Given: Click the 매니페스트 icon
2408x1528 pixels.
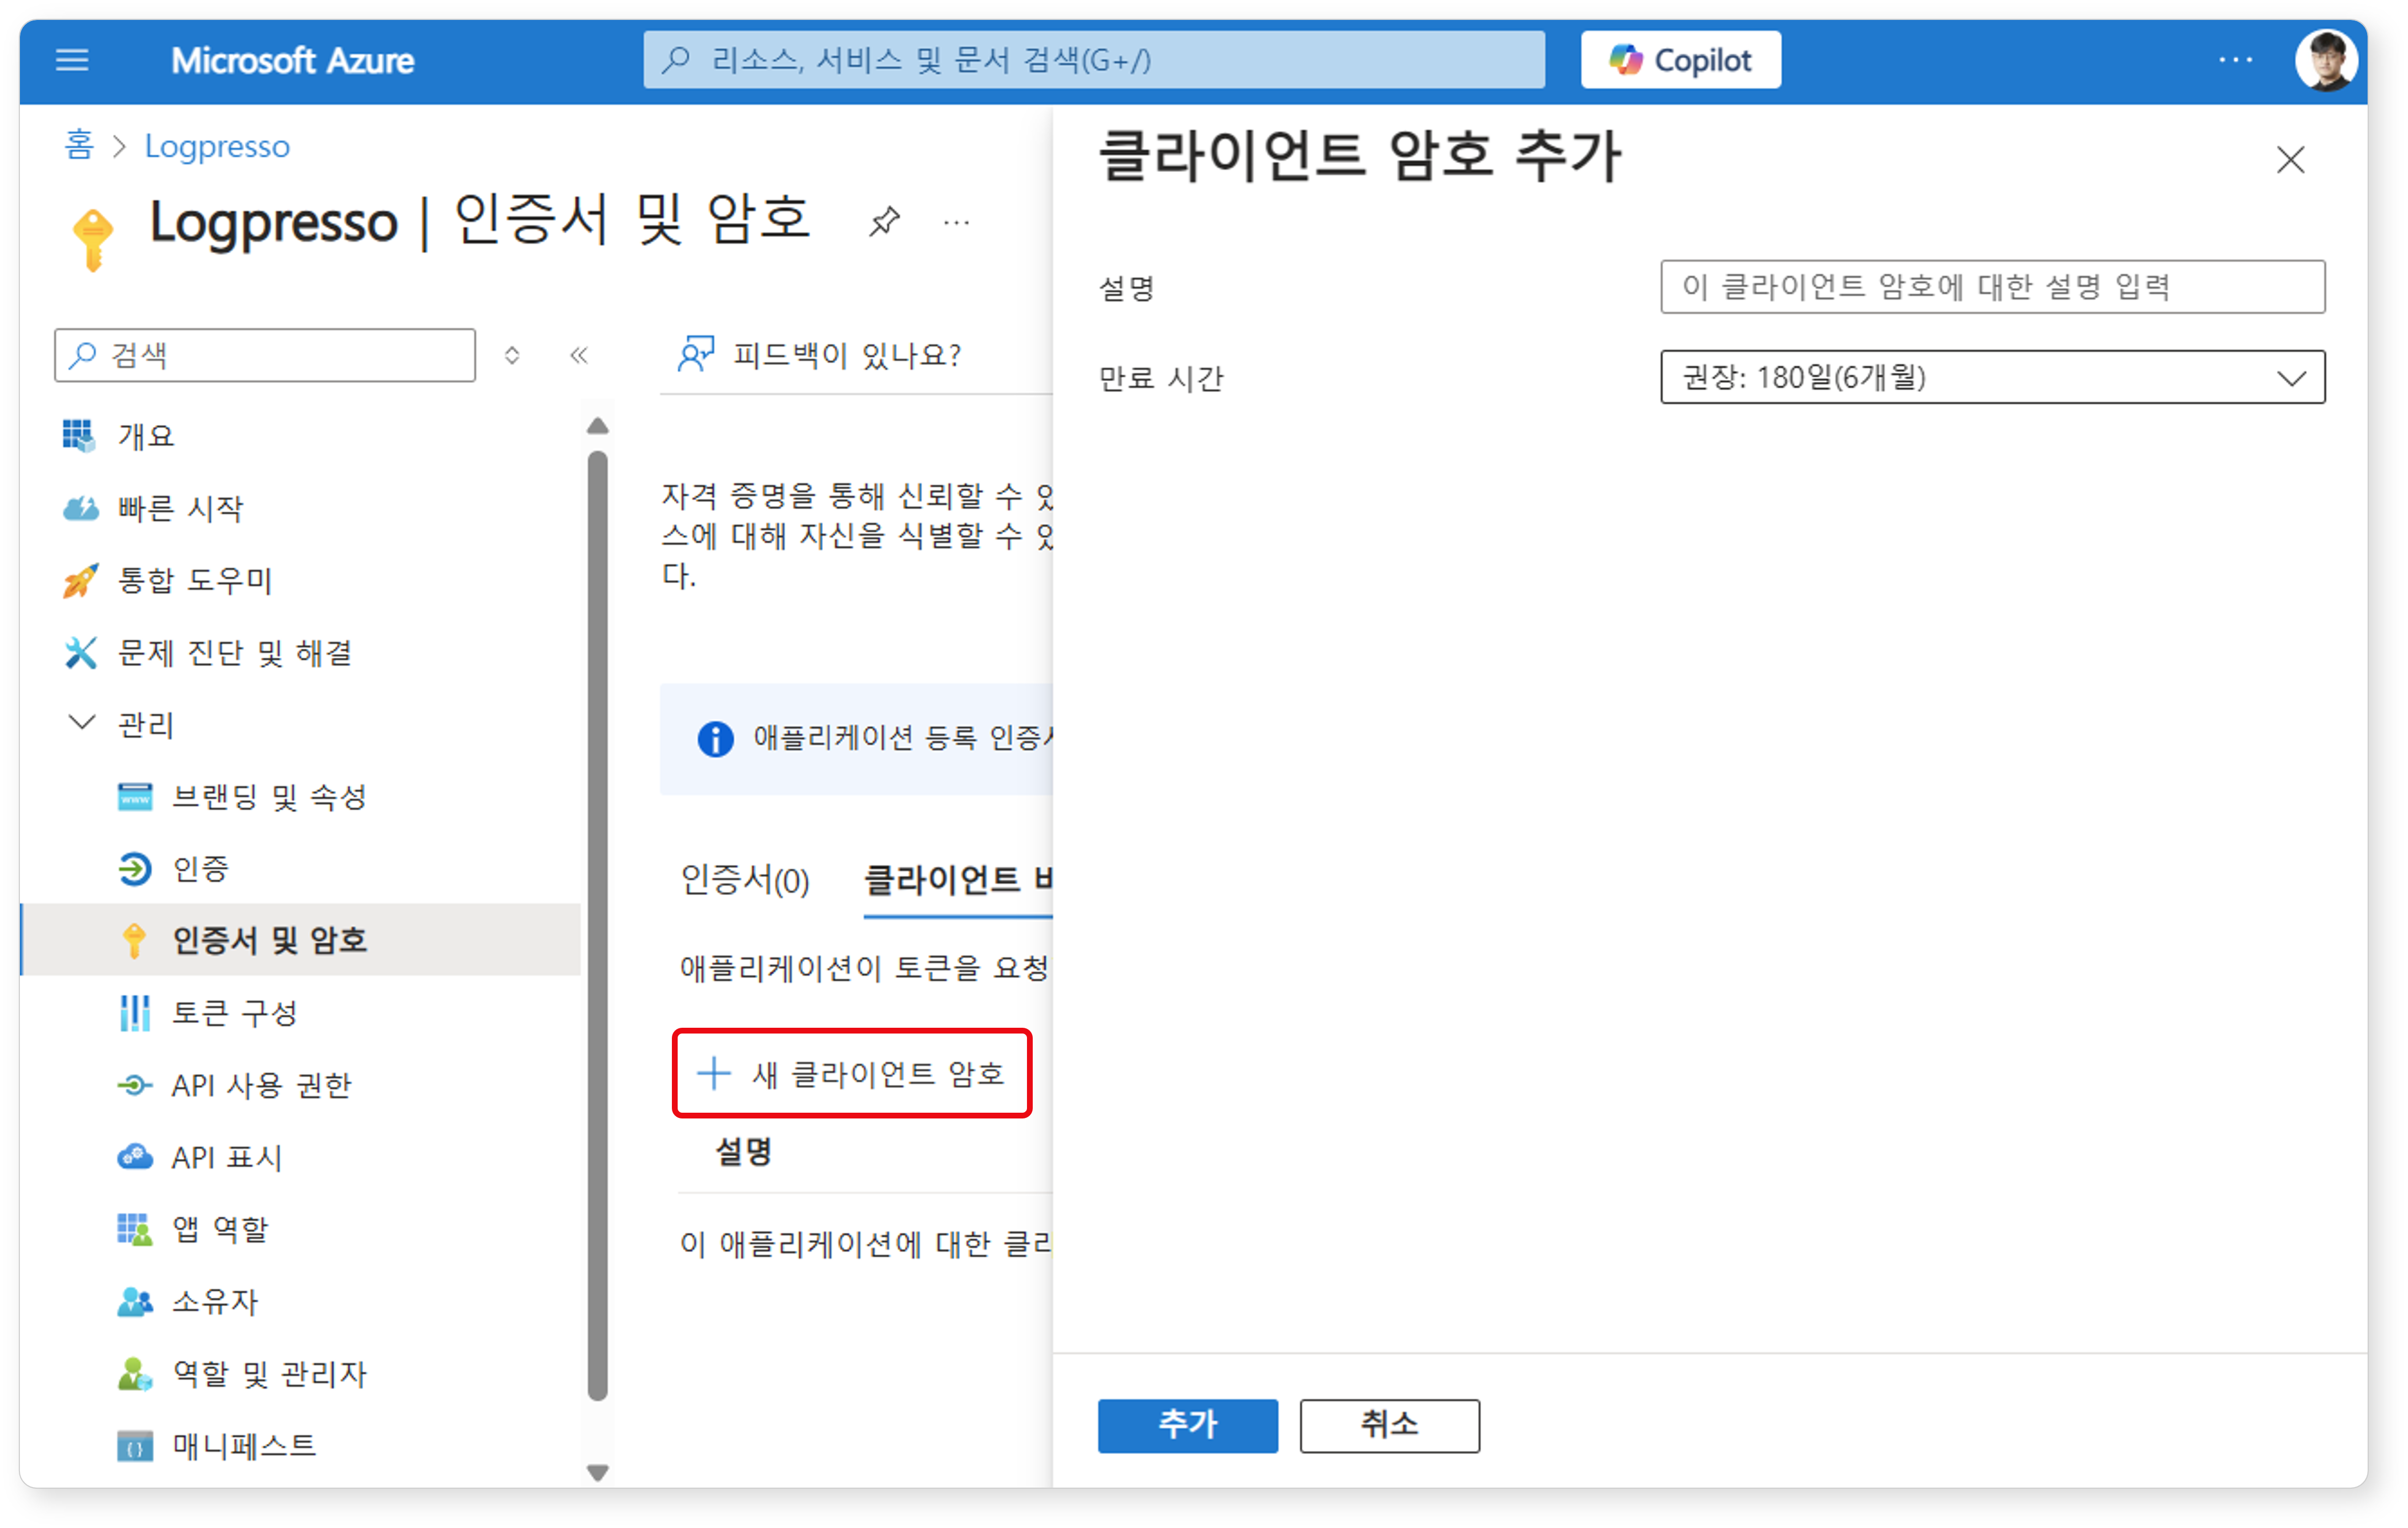Looking at the screenshot, I should click(135, 1446).
